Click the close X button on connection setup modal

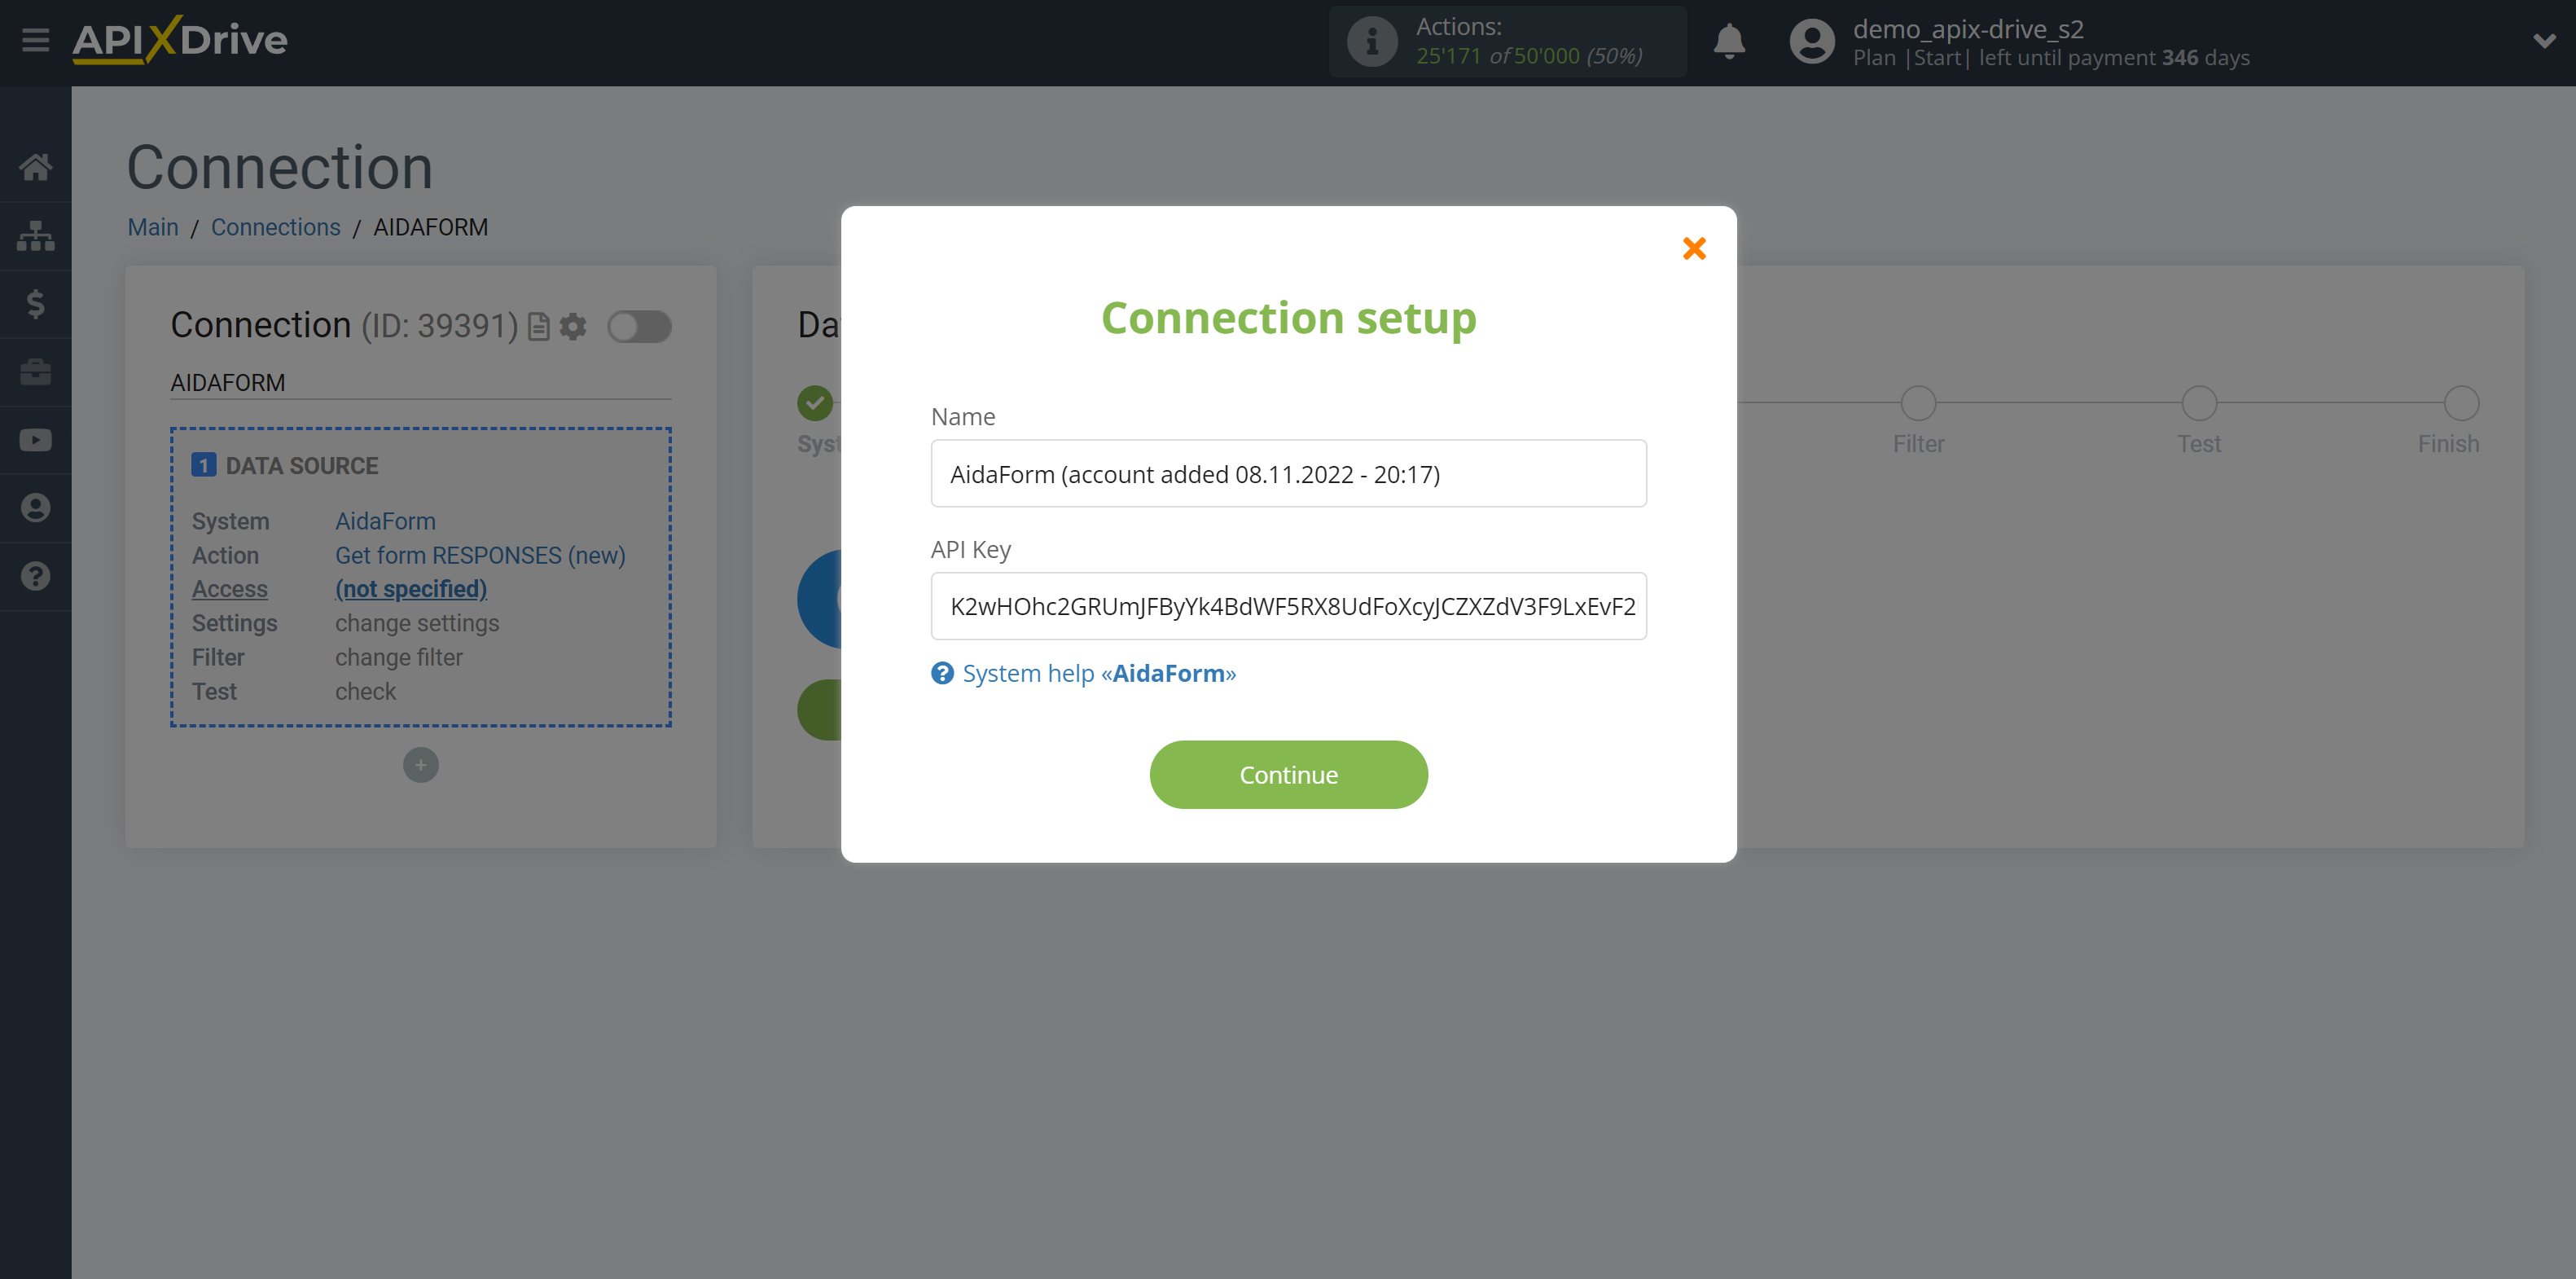pos(1694,247)
